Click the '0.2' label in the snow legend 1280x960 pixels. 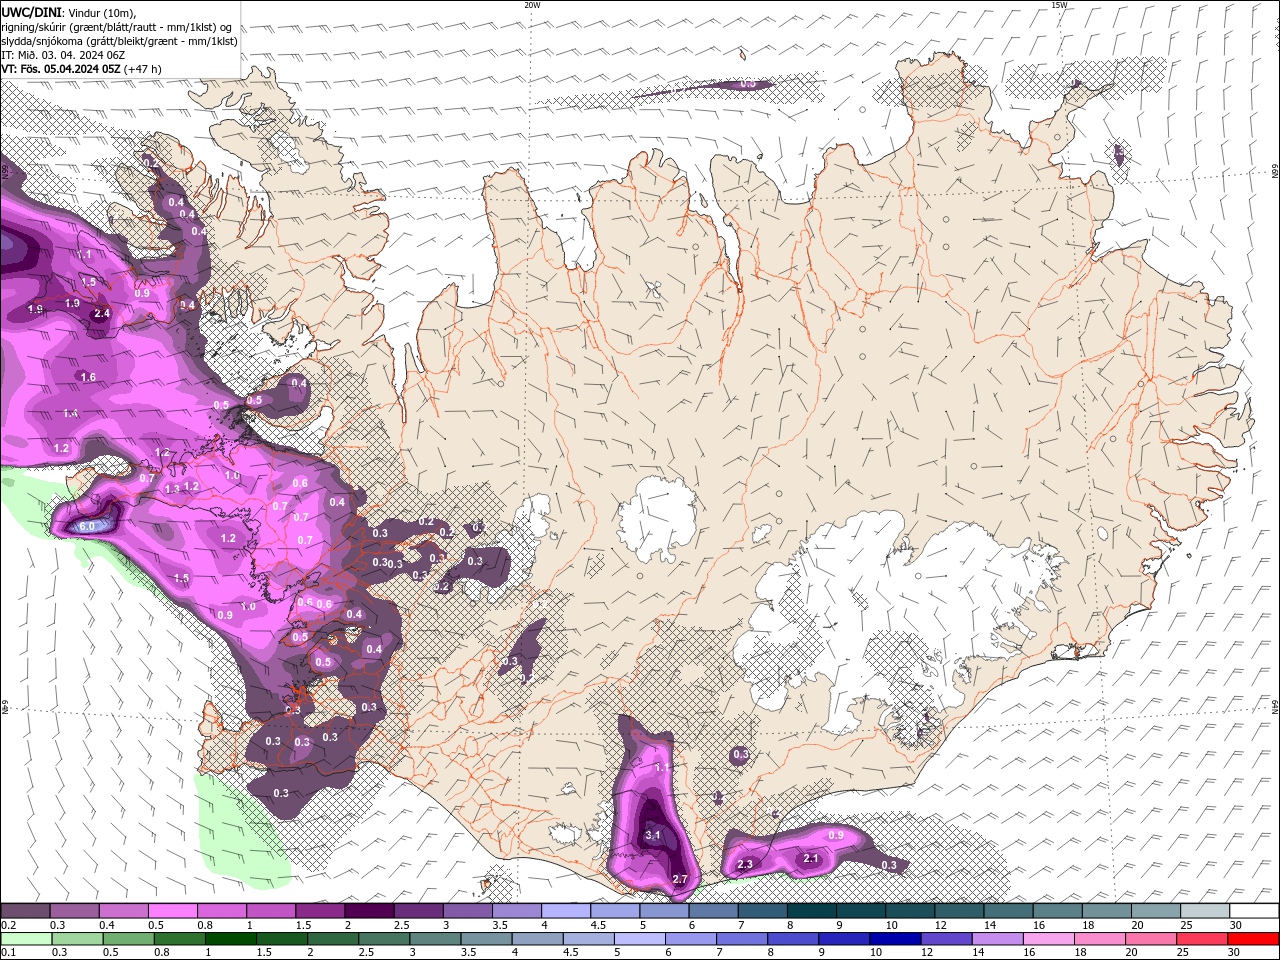tap(9, 925)
